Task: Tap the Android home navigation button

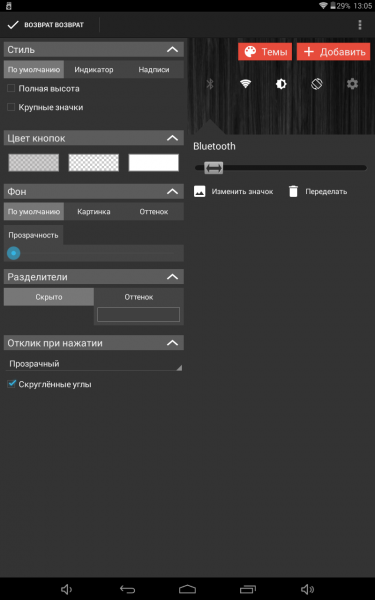Action: [x=187, y=589]
